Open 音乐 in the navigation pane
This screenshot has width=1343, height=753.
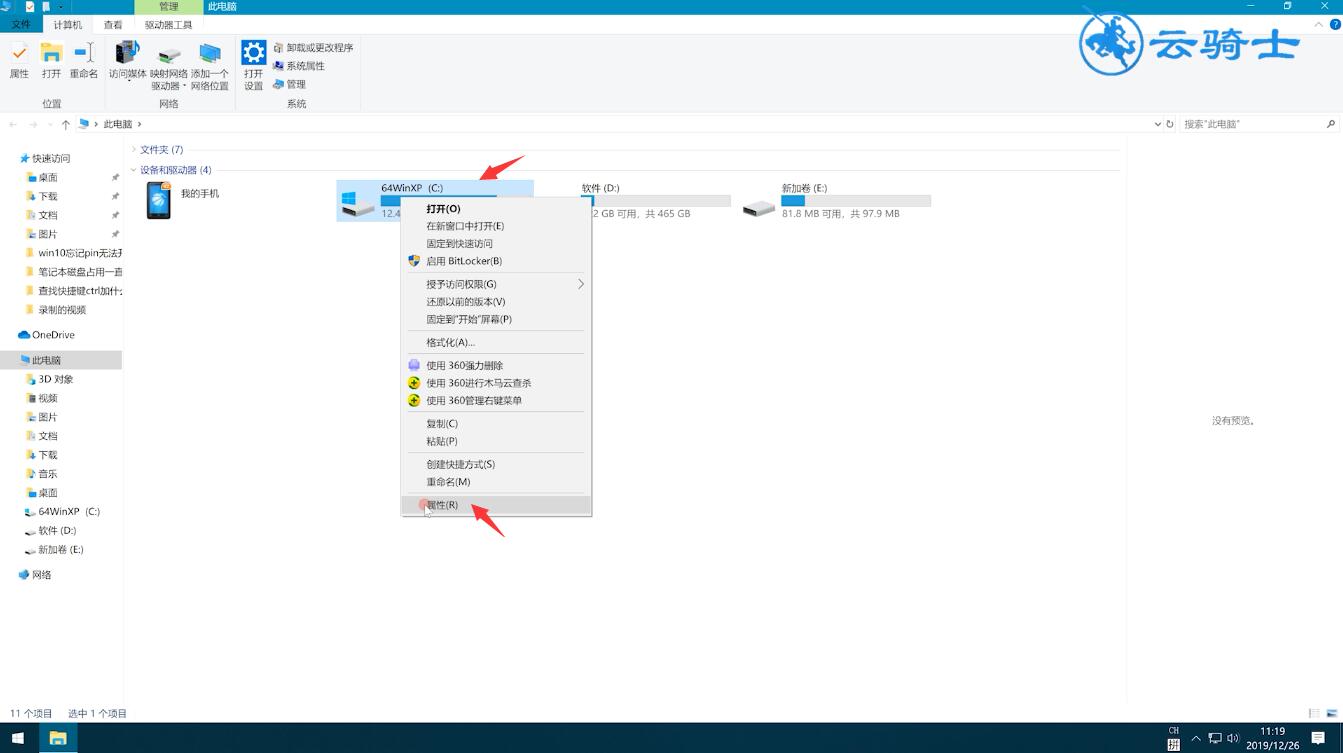coord(48,474)
